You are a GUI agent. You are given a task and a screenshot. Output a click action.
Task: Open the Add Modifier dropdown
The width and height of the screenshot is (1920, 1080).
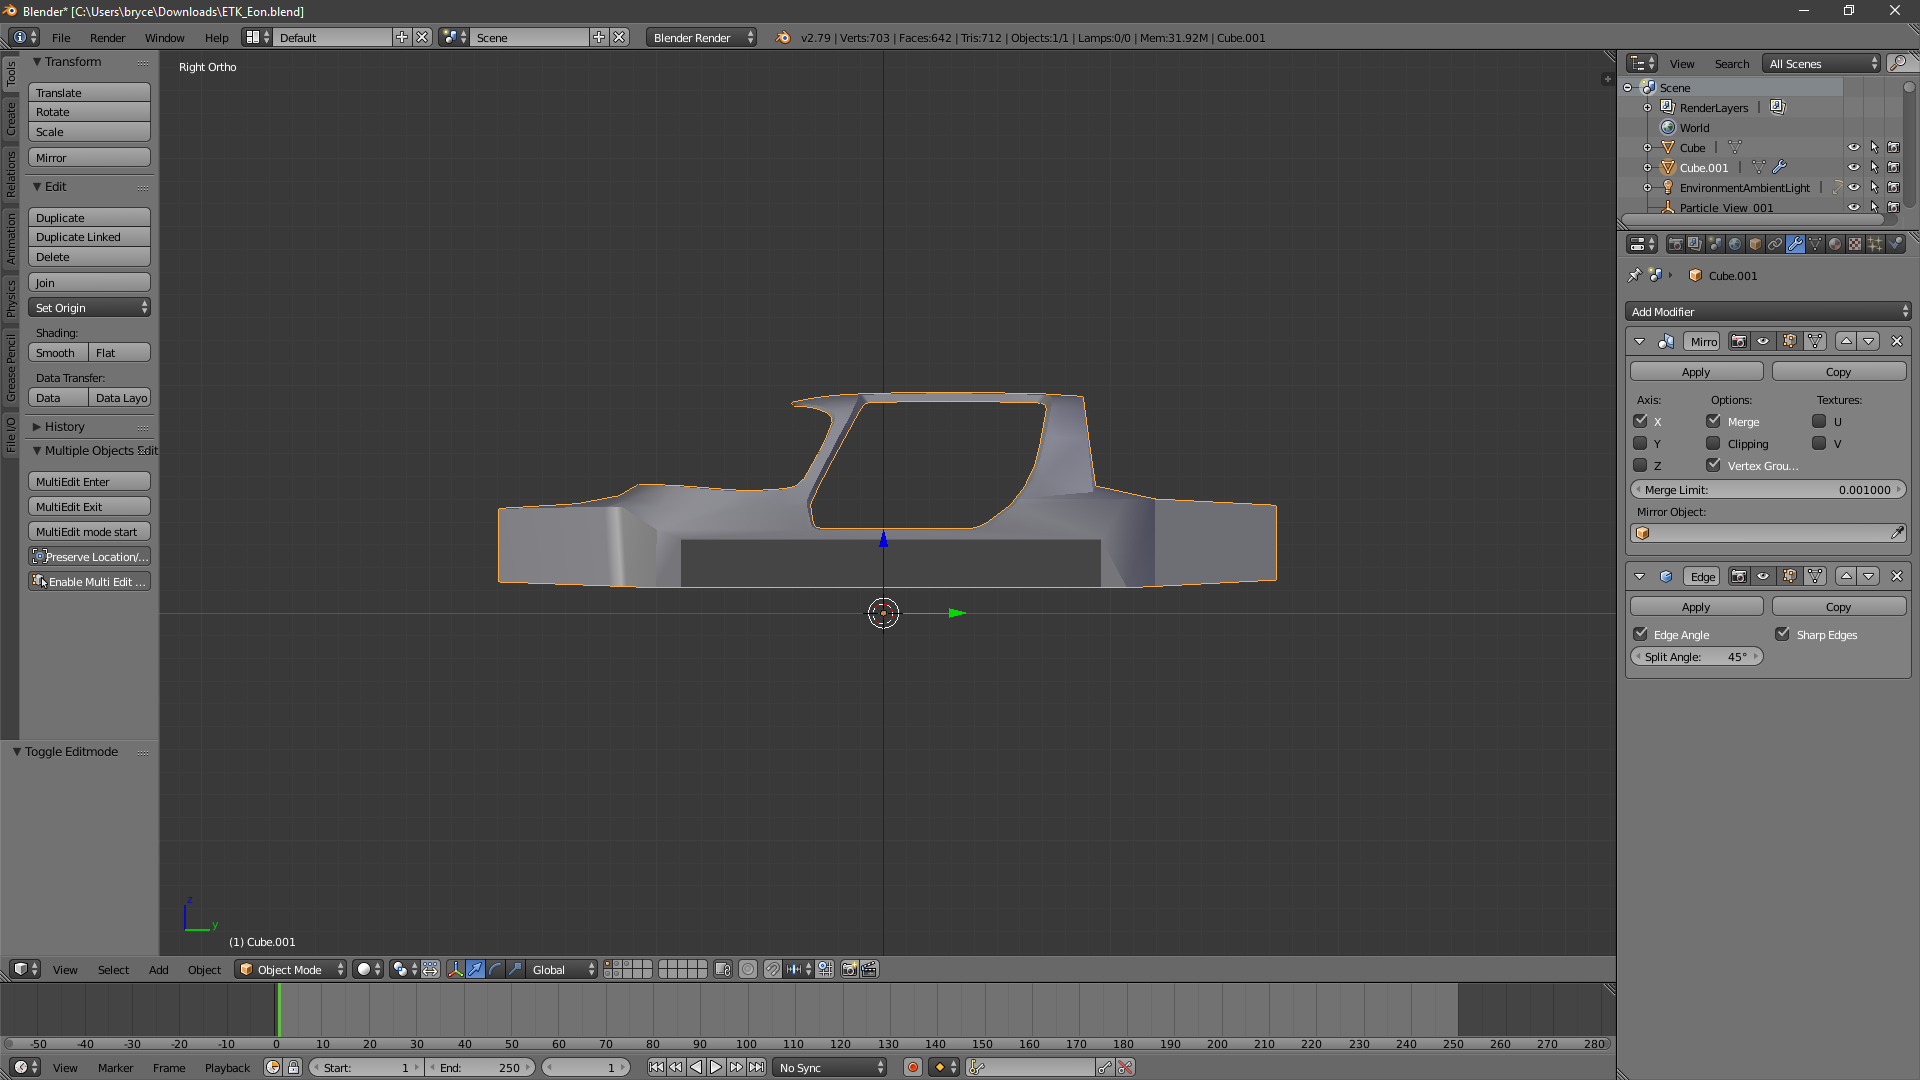1768,311
